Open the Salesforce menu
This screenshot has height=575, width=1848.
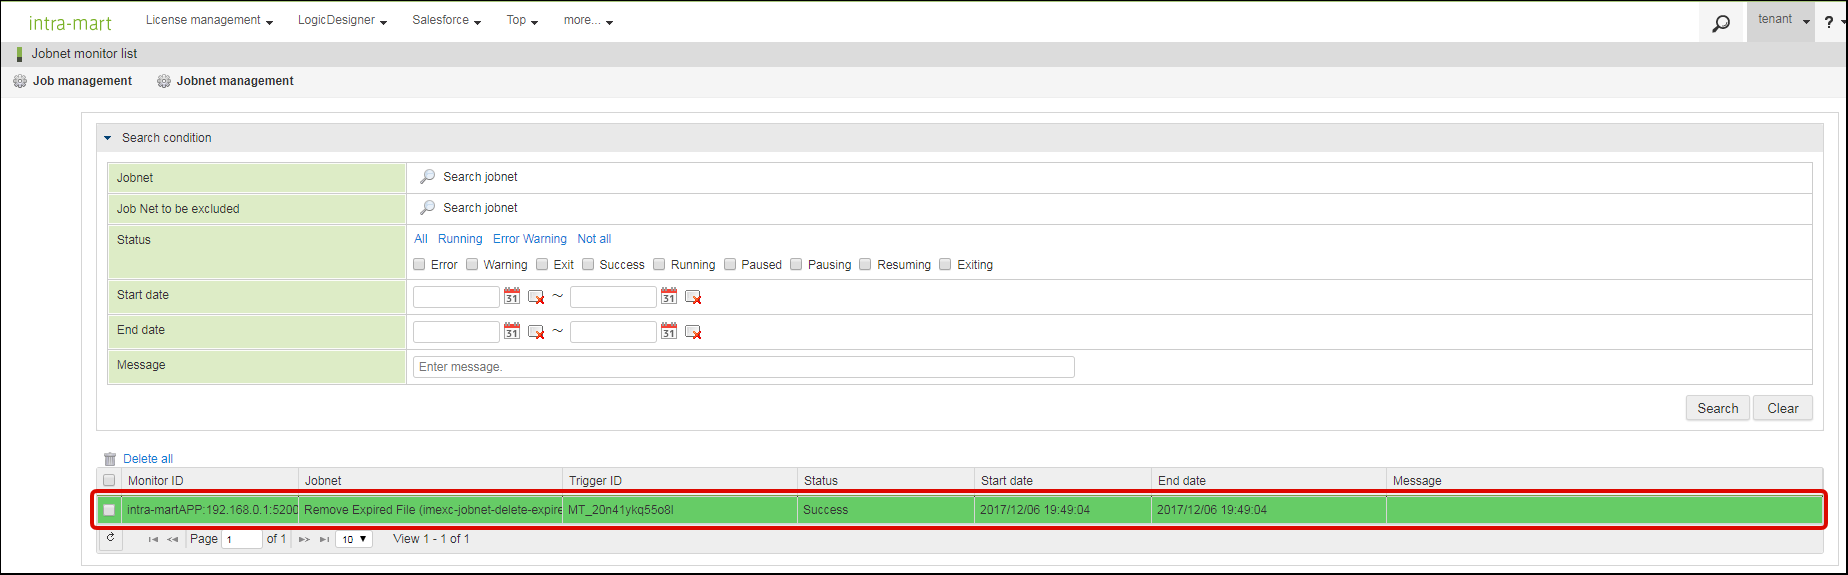click(x=446, y=20)
